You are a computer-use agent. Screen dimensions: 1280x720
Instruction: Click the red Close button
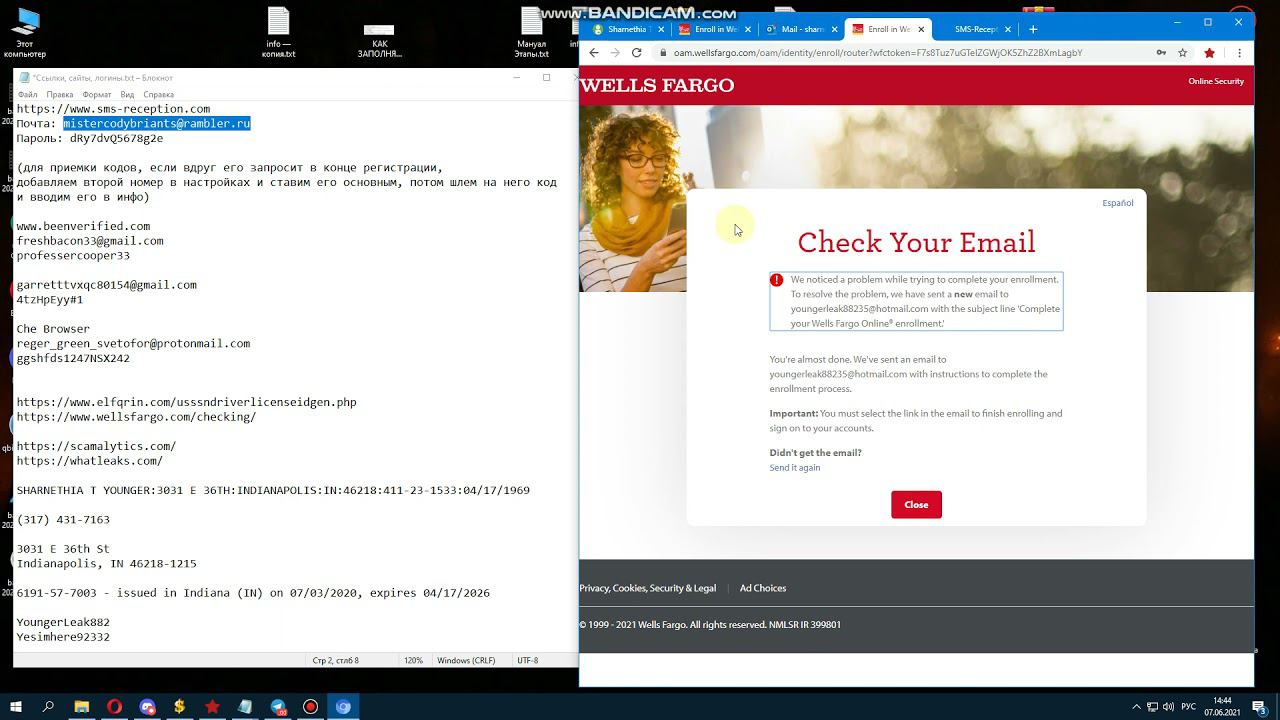tap(916, 505)
